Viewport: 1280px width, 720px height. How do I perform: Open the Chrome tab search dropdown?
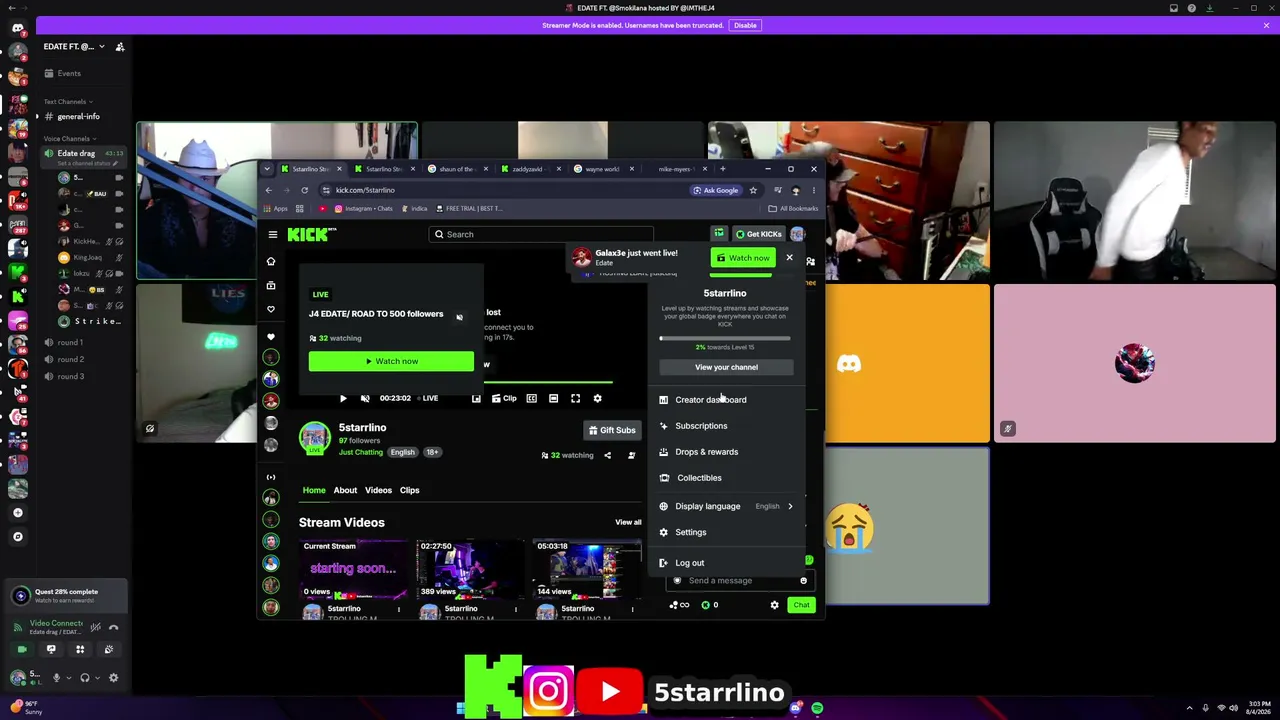(x=267, y=169)
